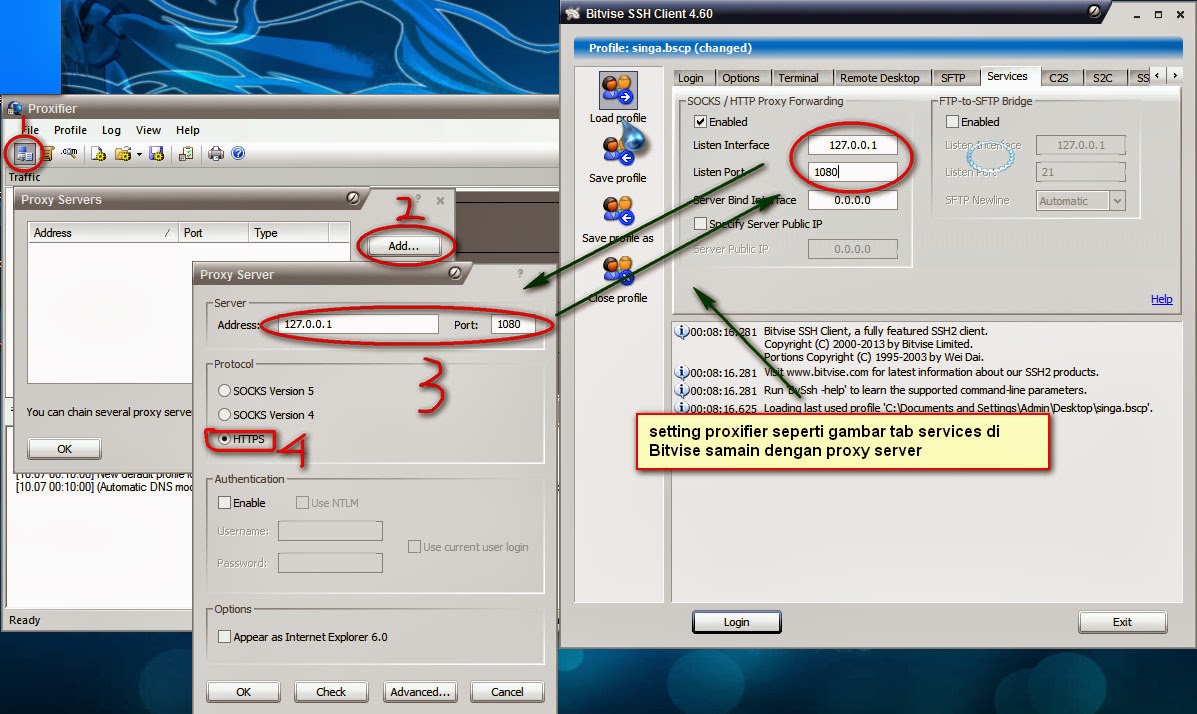Sort by the Address column header
The height and width of the screenshot is (714, 1197).
click(102, 233)
